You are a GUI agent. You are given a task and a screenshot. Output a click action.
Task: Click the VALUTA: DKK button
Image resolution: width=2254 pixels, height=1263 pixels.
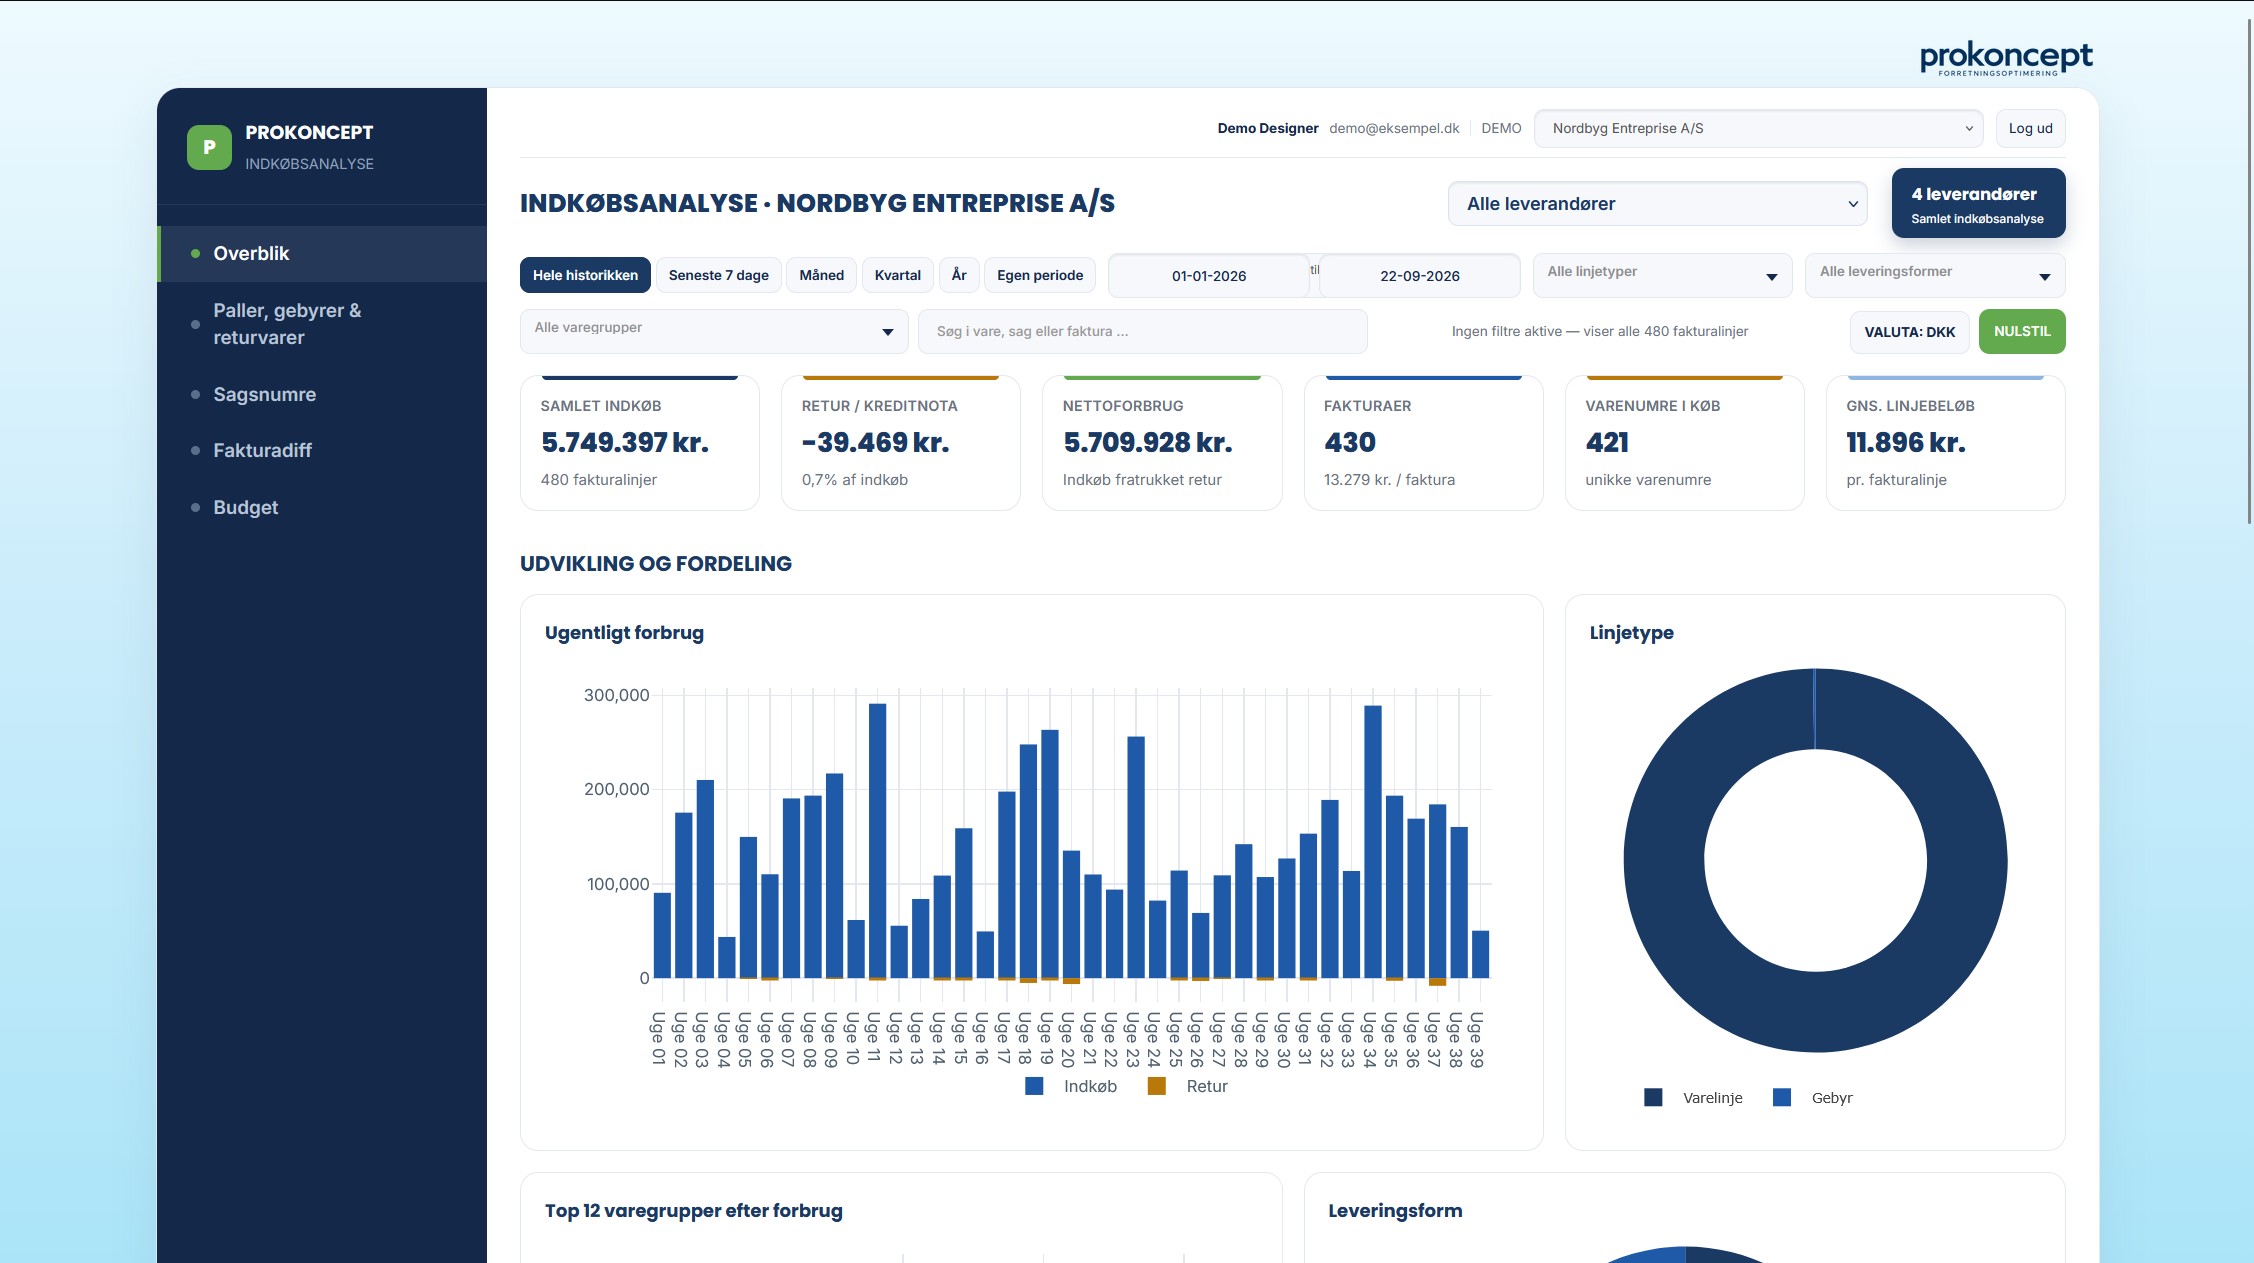(1910, 332)
